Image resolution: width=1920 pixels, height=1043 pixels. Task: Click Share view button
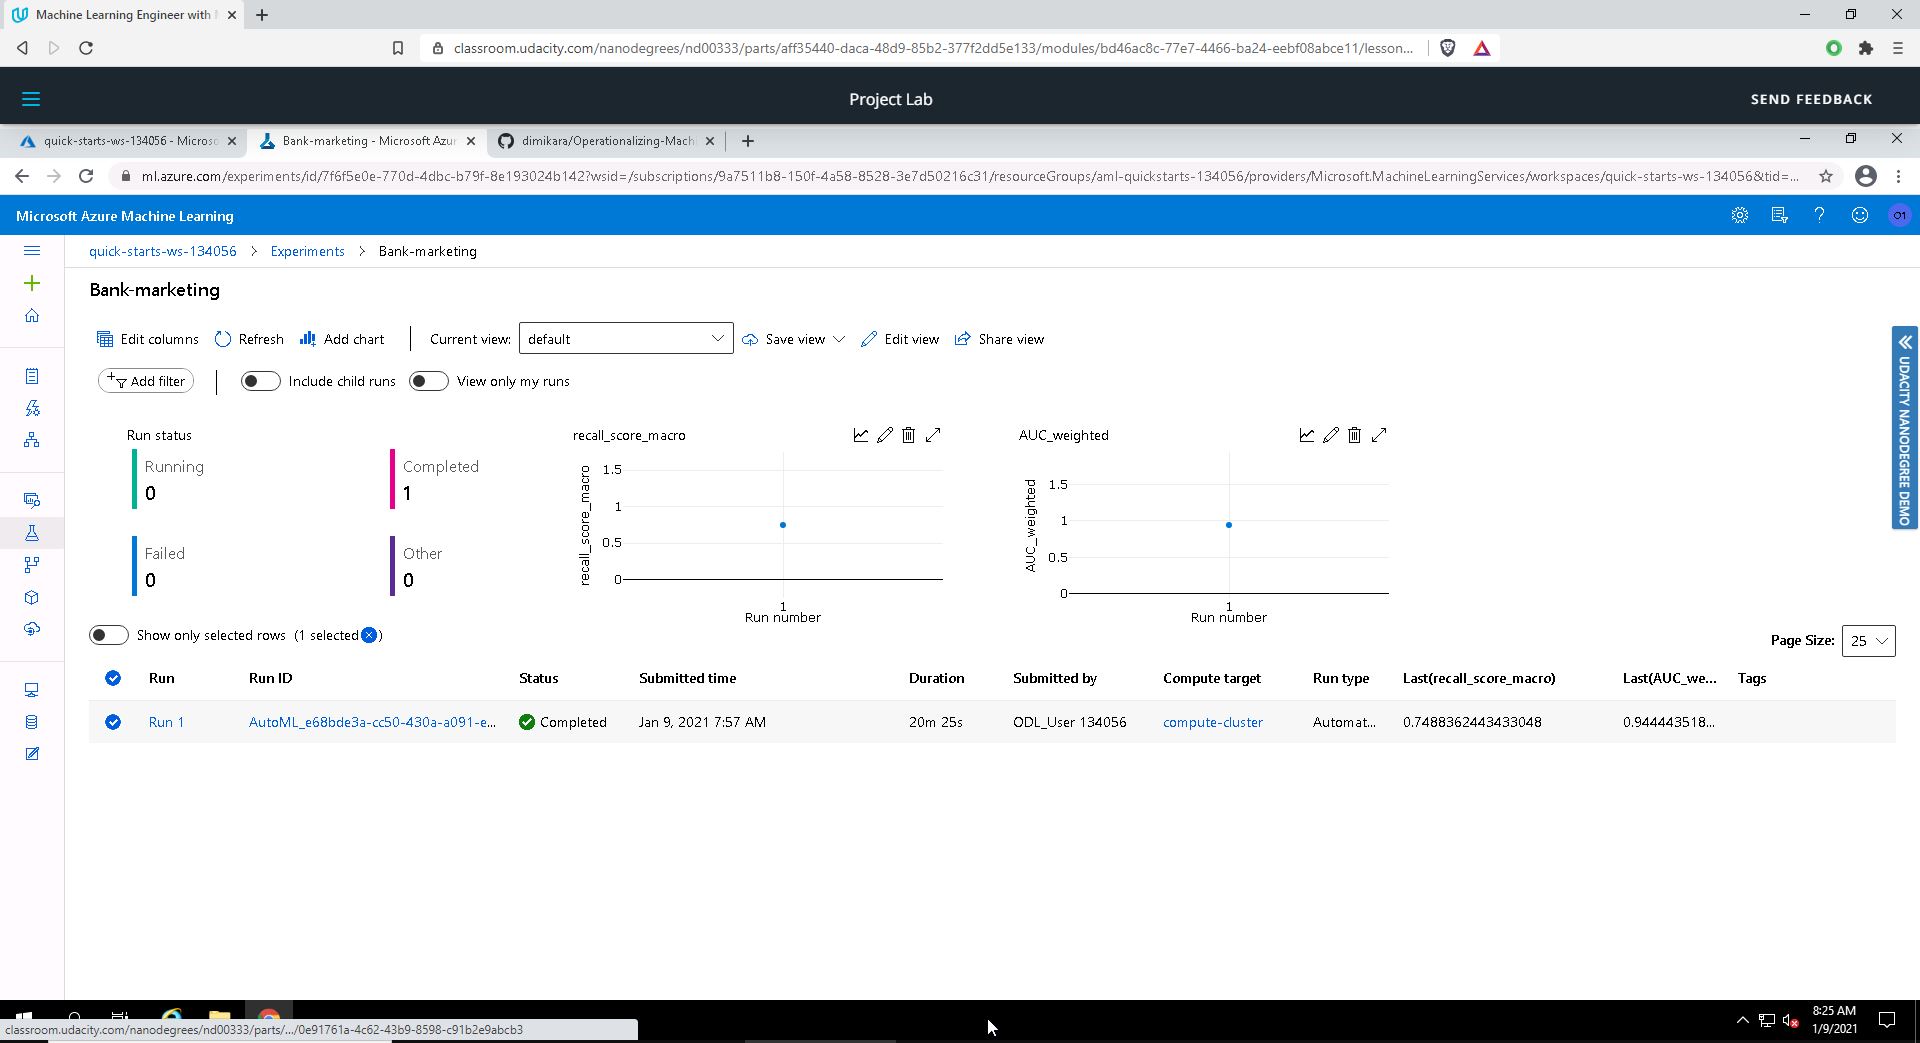tap(1000, 339)
